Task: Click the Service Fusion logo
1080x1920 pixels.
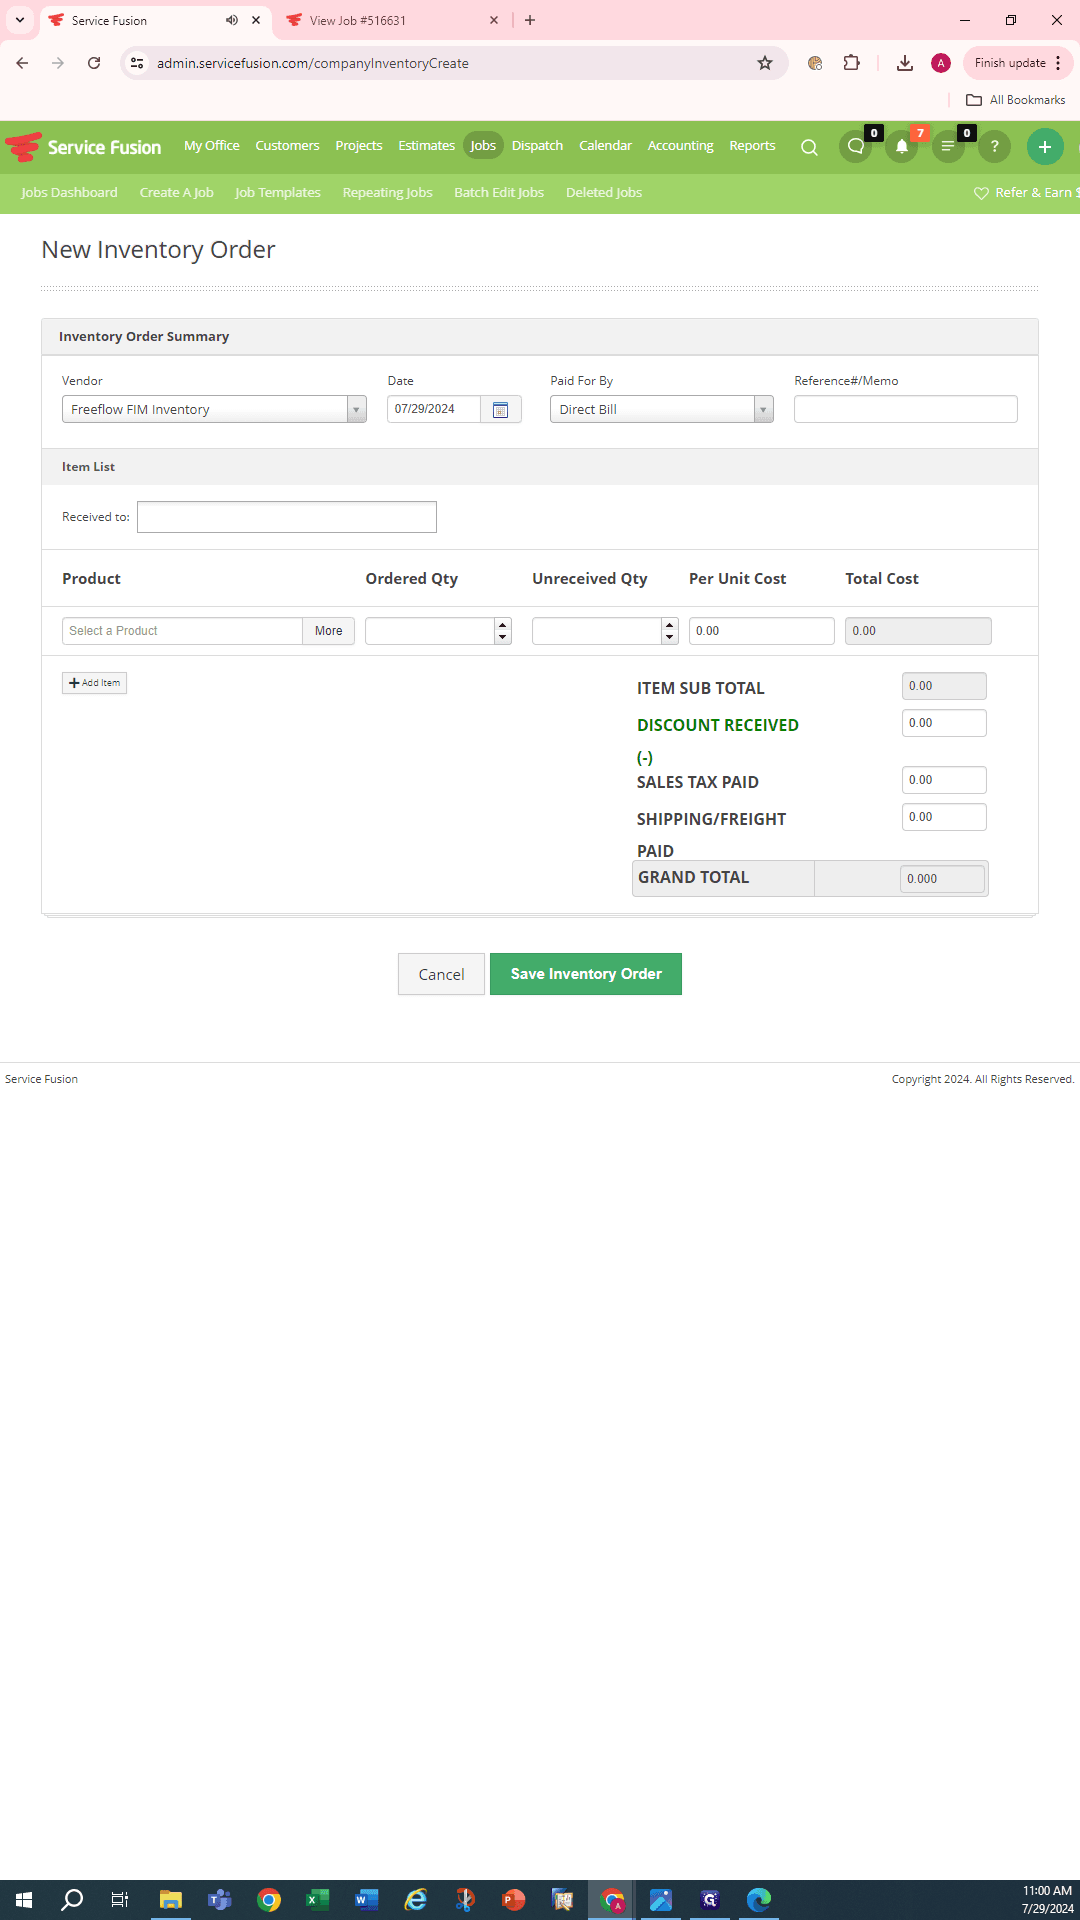Action: (84, 147)
